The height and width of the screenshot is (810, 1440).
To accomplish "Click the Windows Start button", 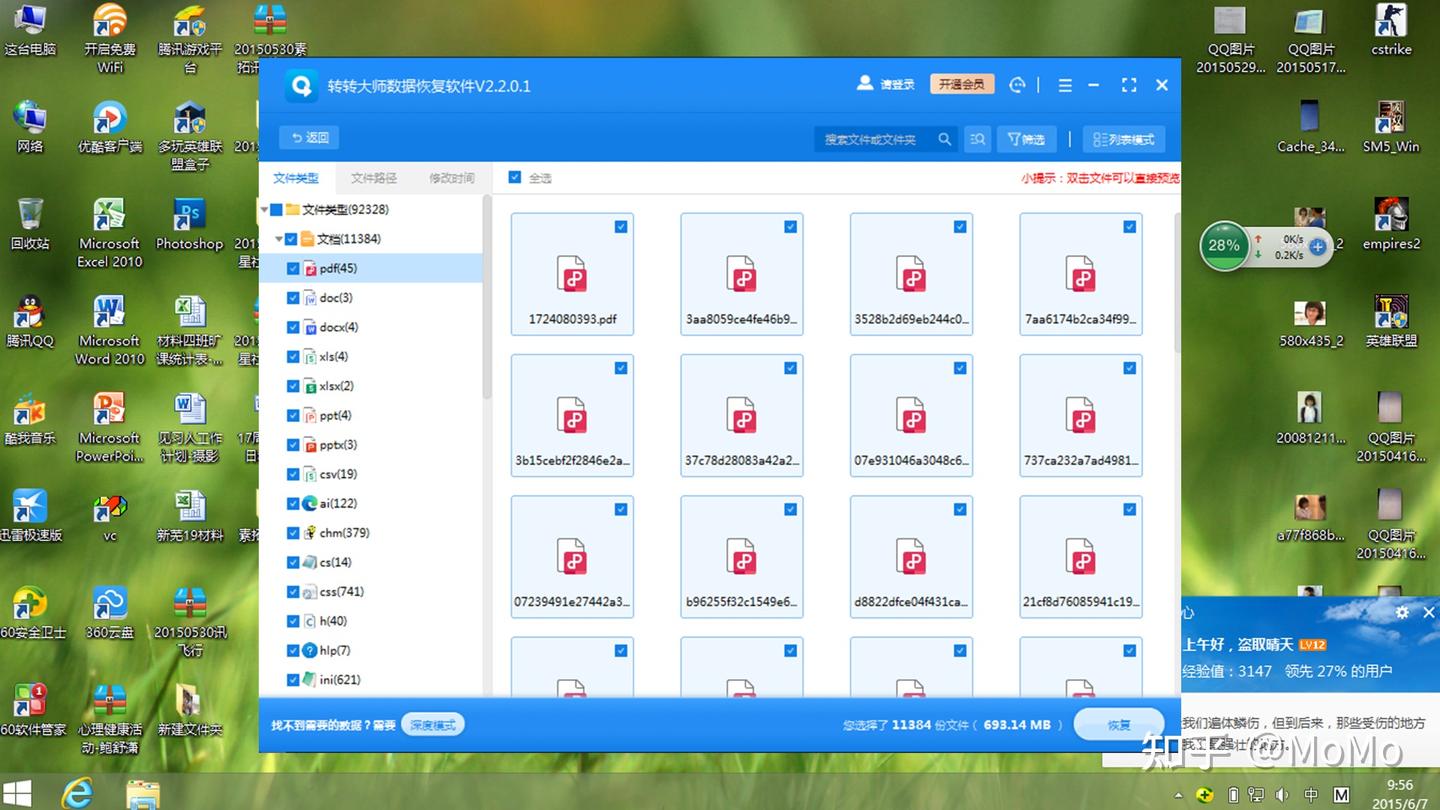I will tap(19, 792).
